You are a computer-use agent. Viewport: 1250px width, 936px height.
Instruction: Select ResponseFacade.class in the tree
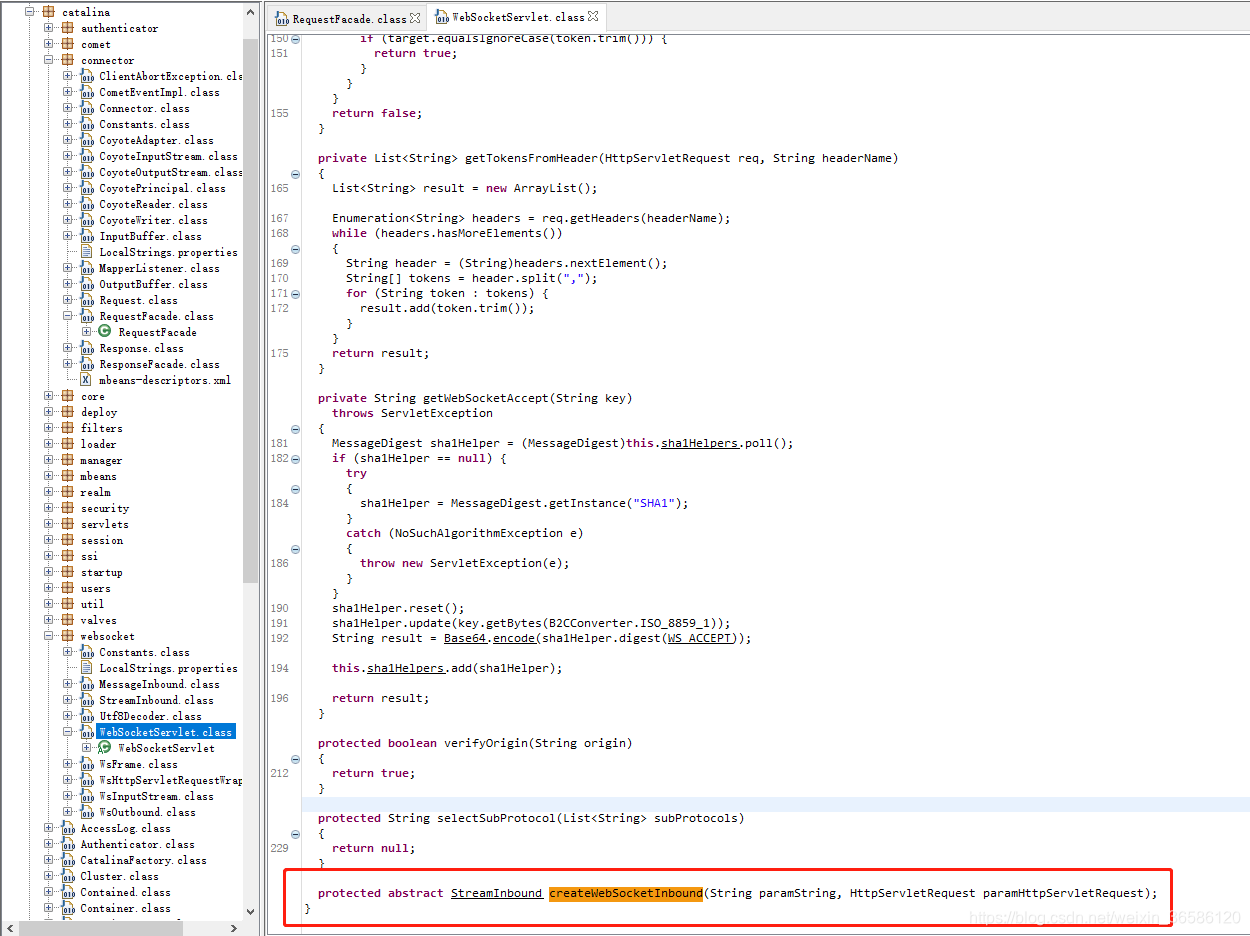(x=159, y=364)
